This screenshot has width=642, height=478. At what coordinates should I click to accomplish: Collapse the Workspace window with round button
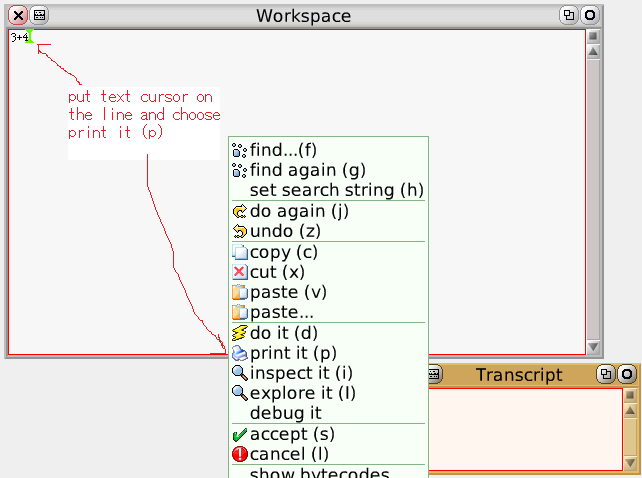coord(589,15)
